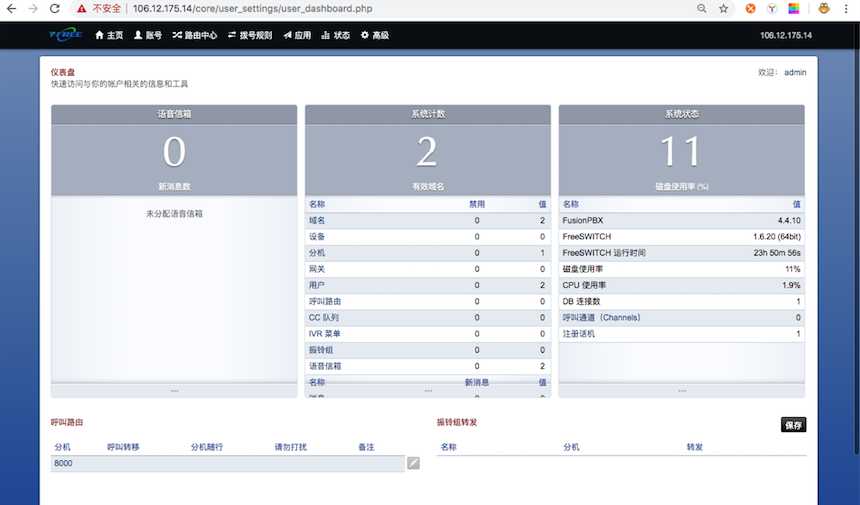Click the zoom magnifier icon in address bar
Viewport: 860px width, 505px height.
(701, 9)
